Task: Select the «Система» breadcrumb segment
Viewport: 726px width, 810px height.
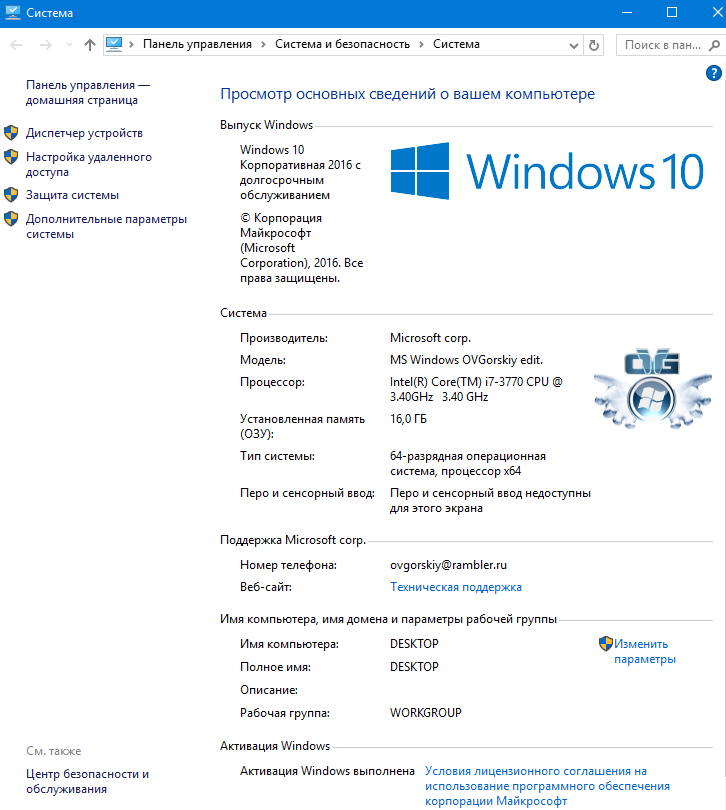Action: click(x=456, y=44)
